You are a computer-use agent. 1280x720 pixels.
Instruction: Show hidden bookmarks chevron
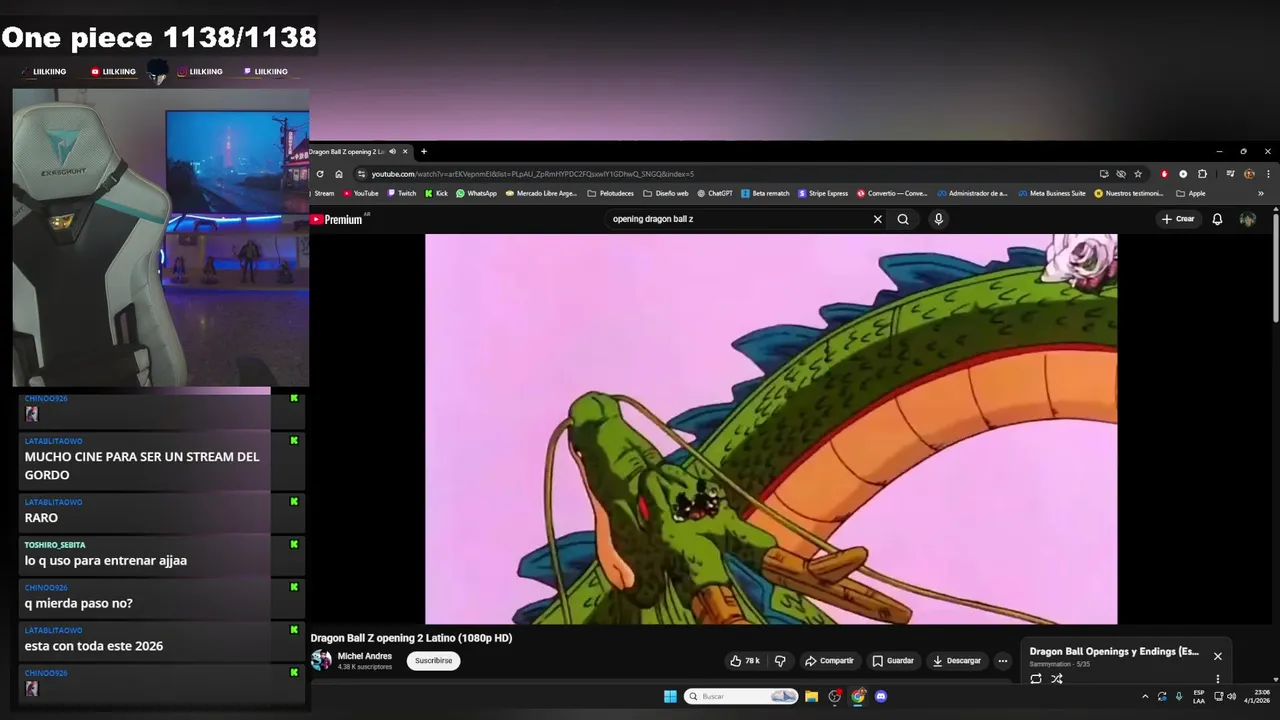1260,194
